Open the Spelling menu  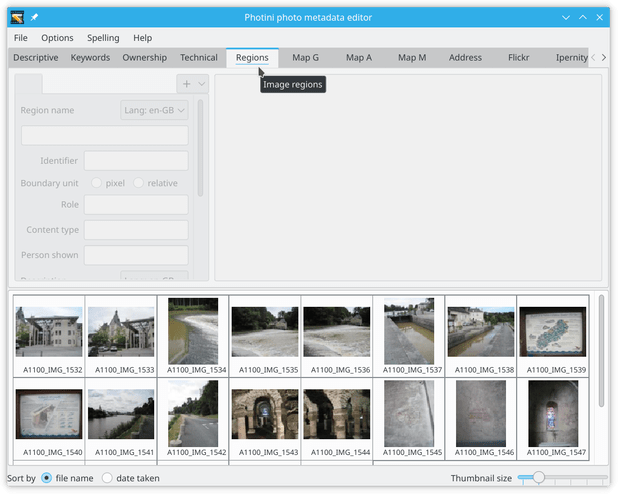103,38
